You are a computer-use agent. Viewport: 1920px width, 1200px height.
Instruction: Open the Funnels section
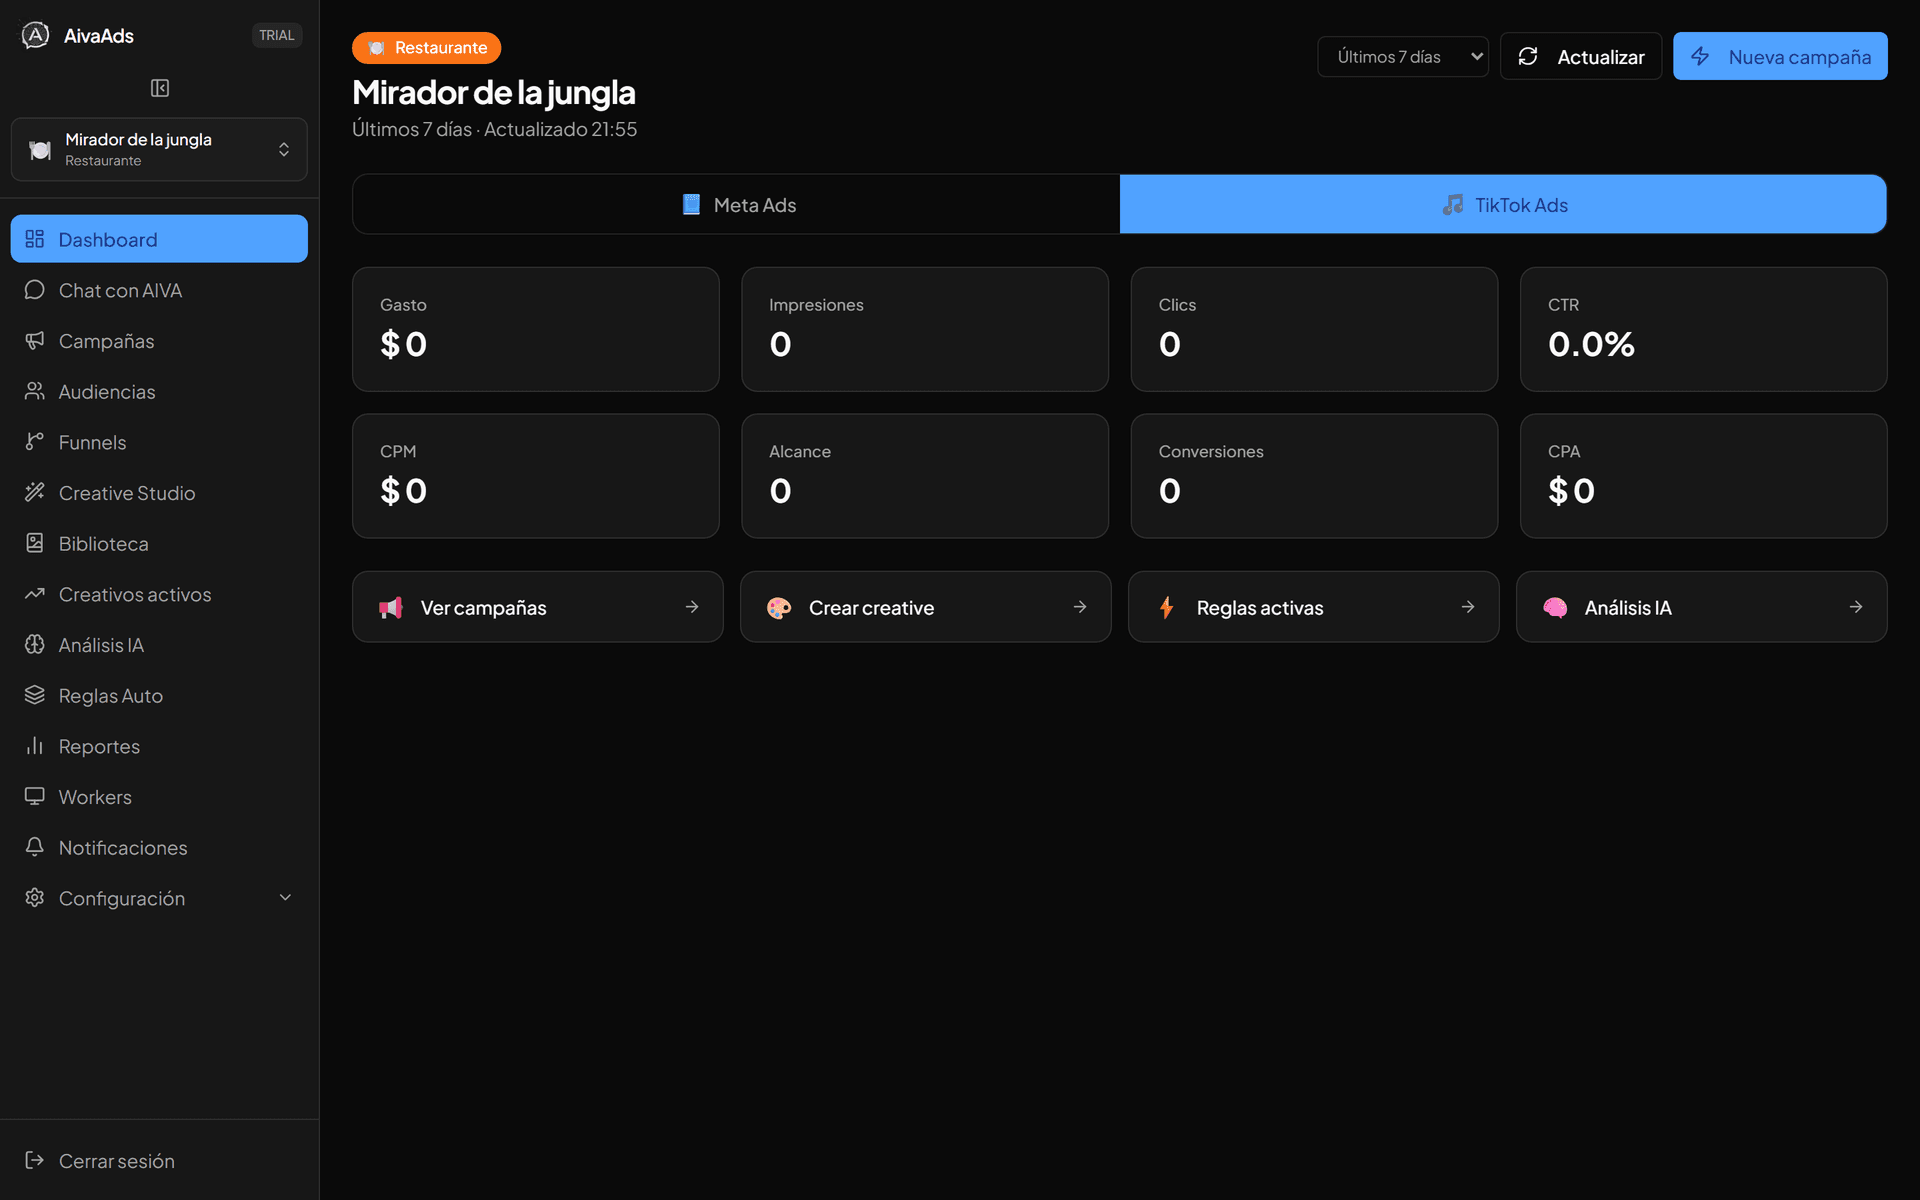(x=159, y=442)
